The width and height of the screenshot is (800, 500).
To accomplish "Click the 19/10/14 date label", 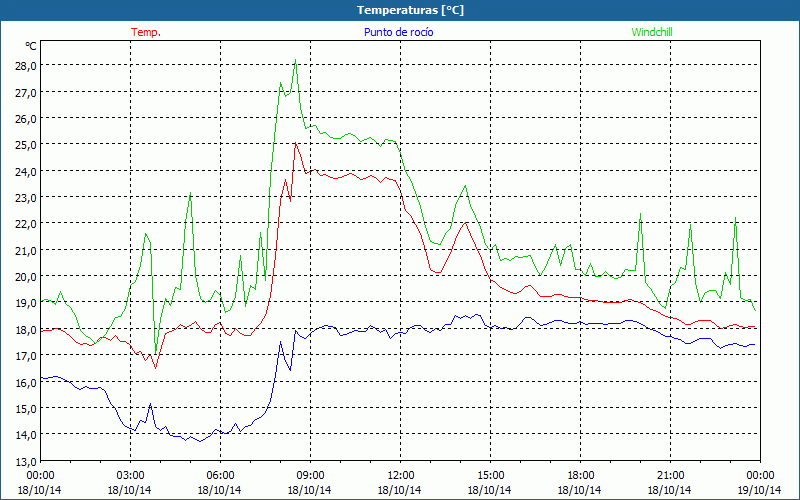I will click(760, 490).
